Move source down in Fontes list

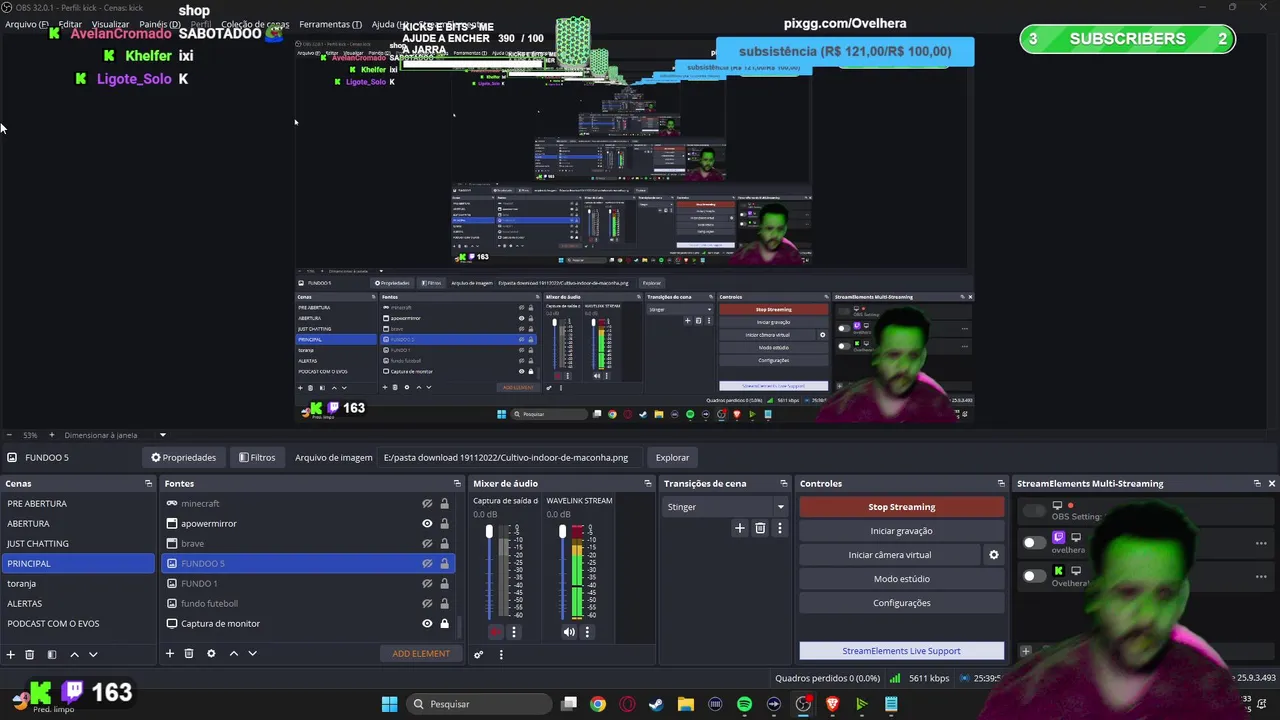[252, 653]
